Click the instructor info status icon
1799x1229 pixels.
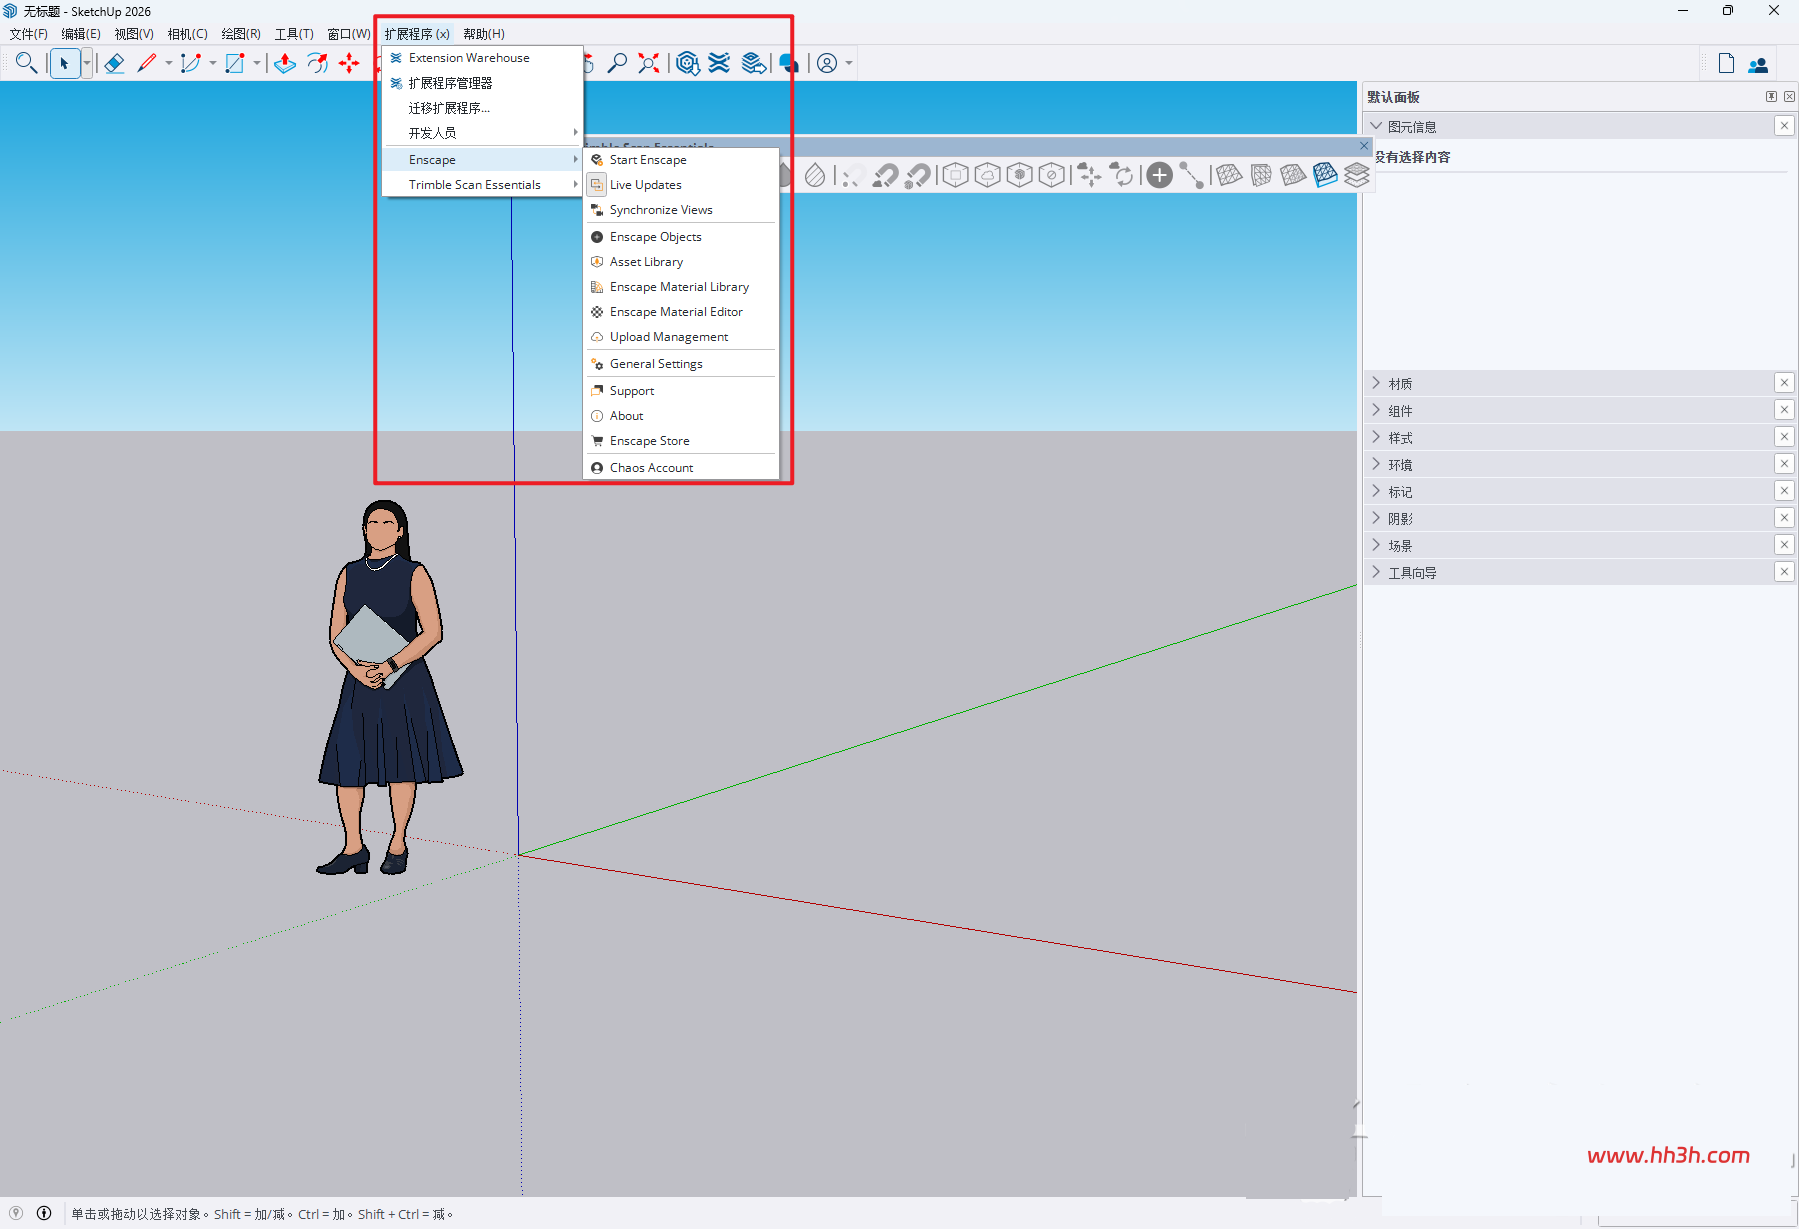click(44, 1213)
